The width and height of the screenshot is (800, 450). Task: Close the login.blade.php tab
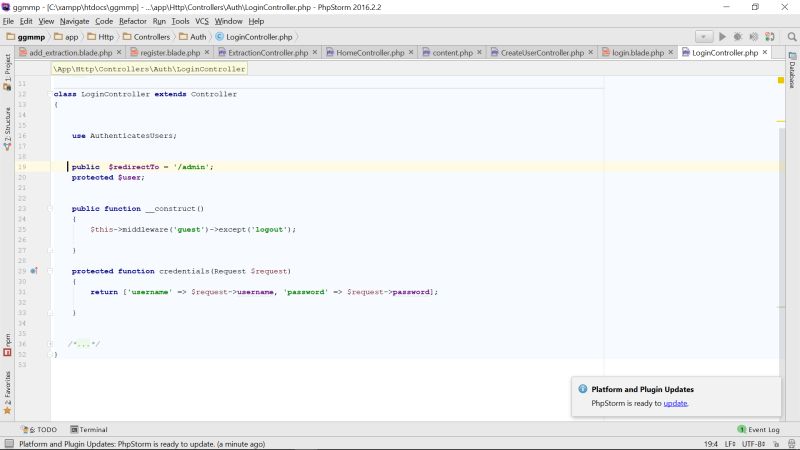[670, 52]
